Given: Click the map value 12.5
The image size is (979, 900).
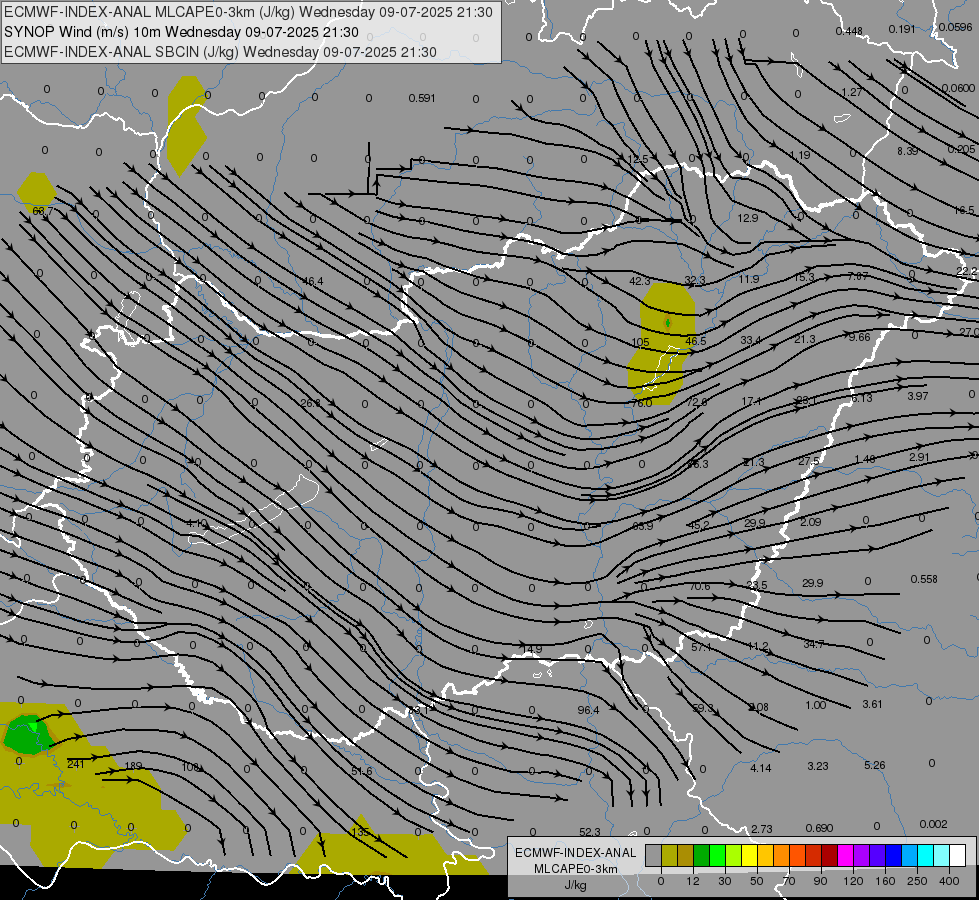Looking at the screenshot, I should coord(638,159).
